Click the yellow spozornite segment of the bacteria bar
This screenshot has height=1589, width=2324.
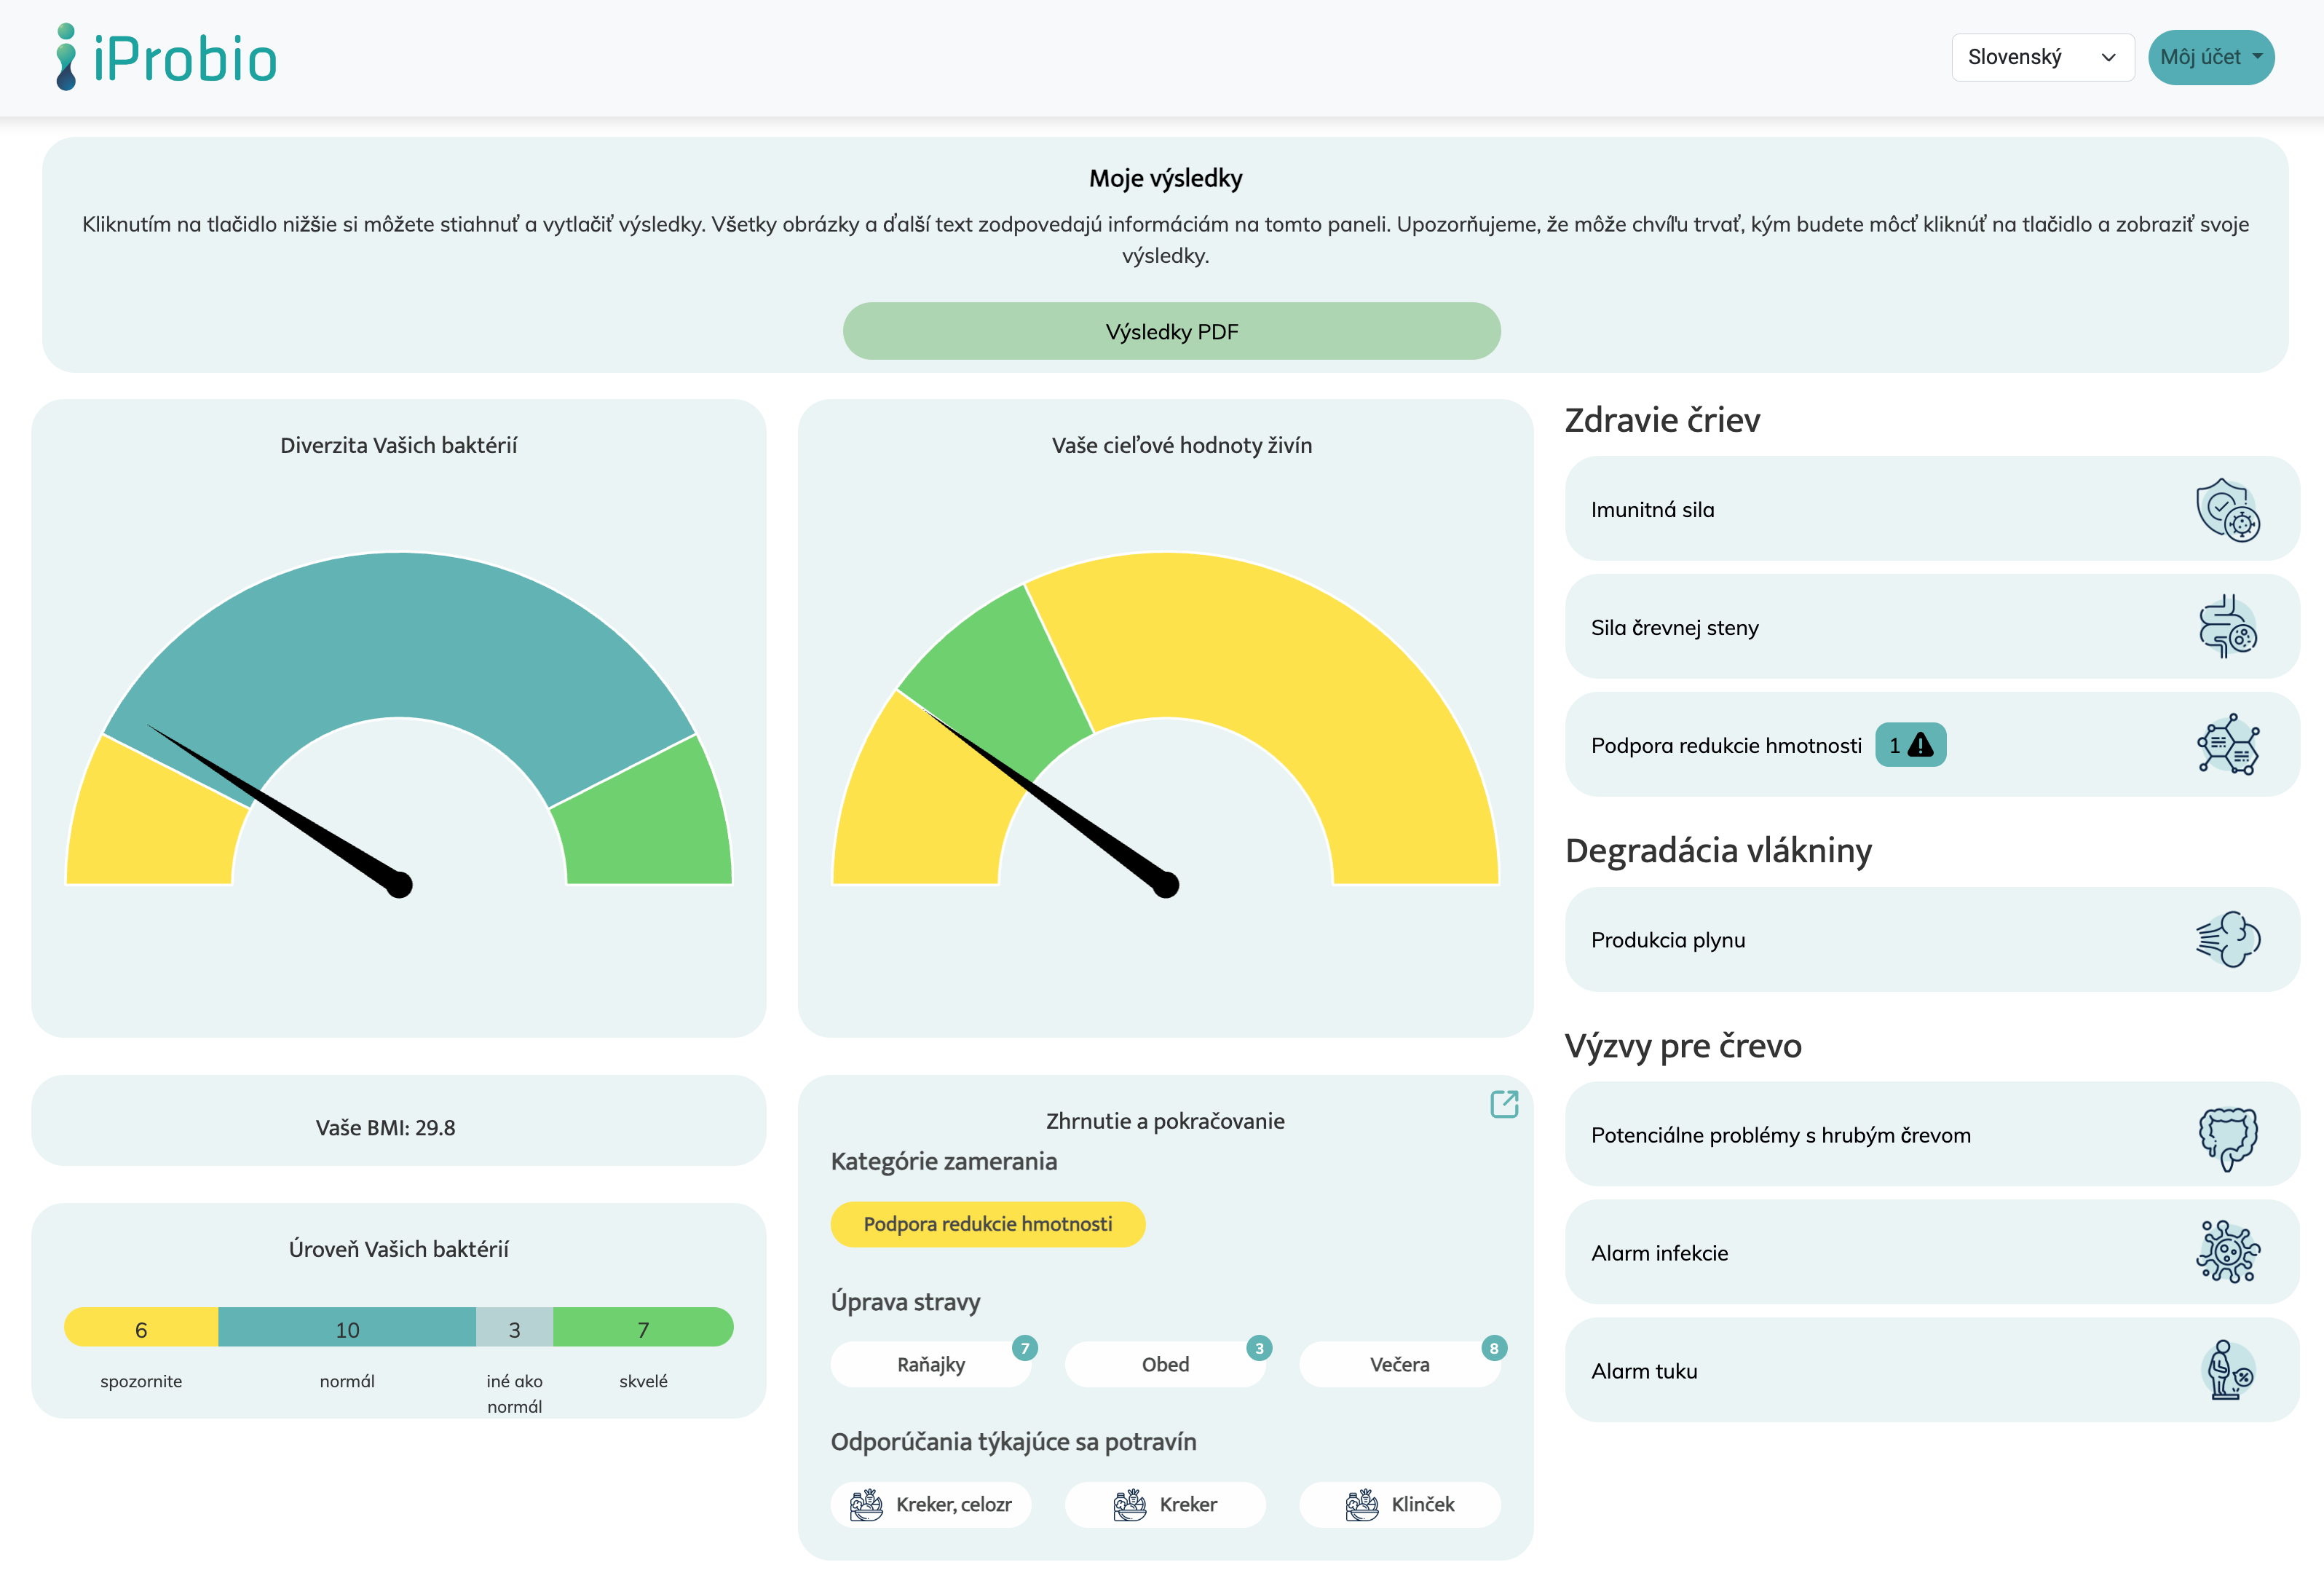coord(140,1328)
